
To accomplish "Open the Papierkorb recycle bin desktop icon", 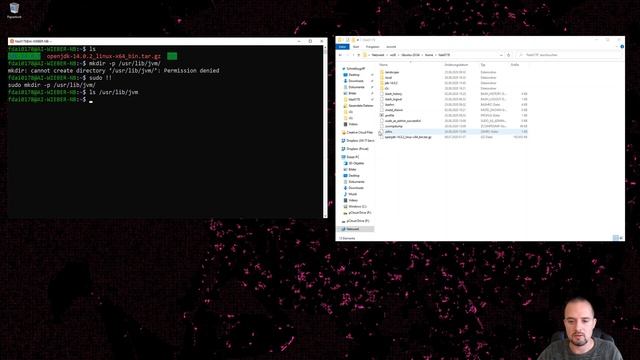I will coord(14,11).
